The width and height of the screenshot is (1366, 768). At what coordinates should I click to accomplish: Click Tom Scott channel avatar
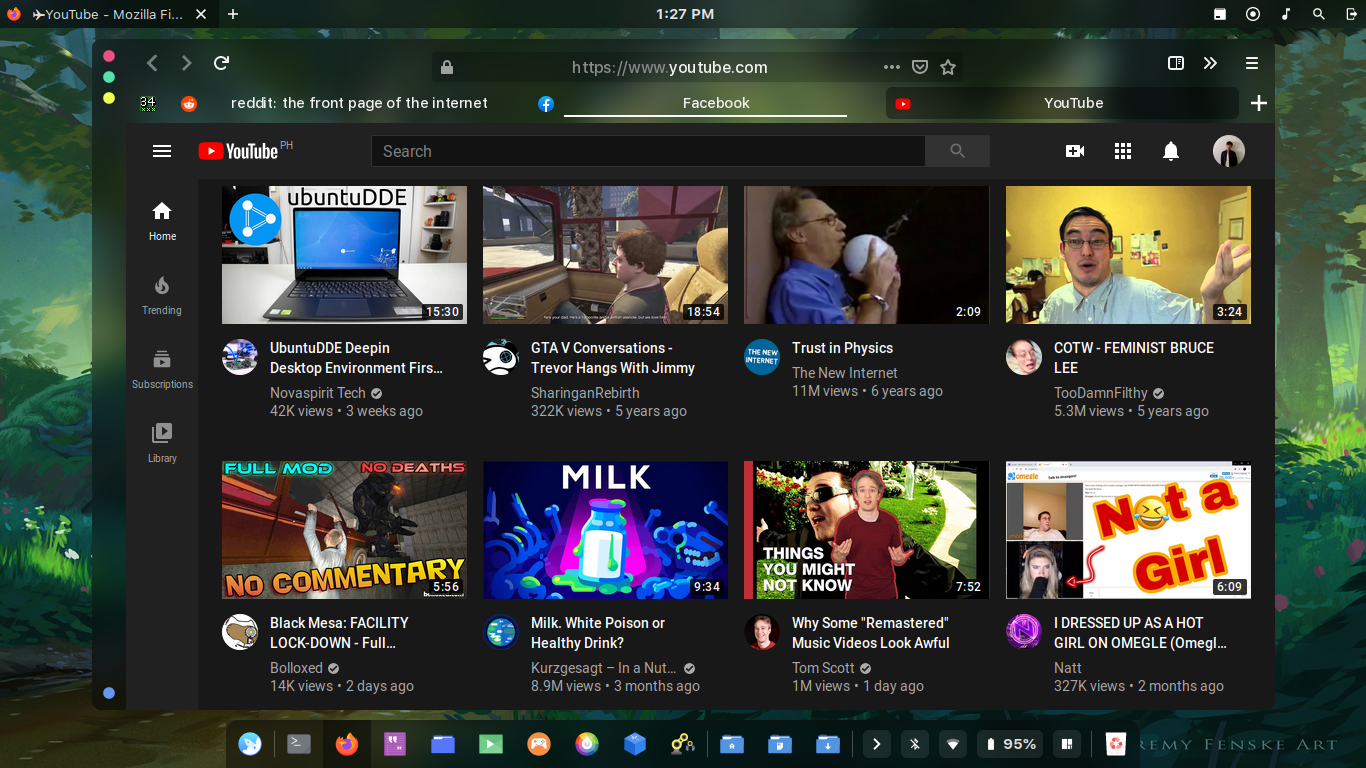click(x=762, y=632)
